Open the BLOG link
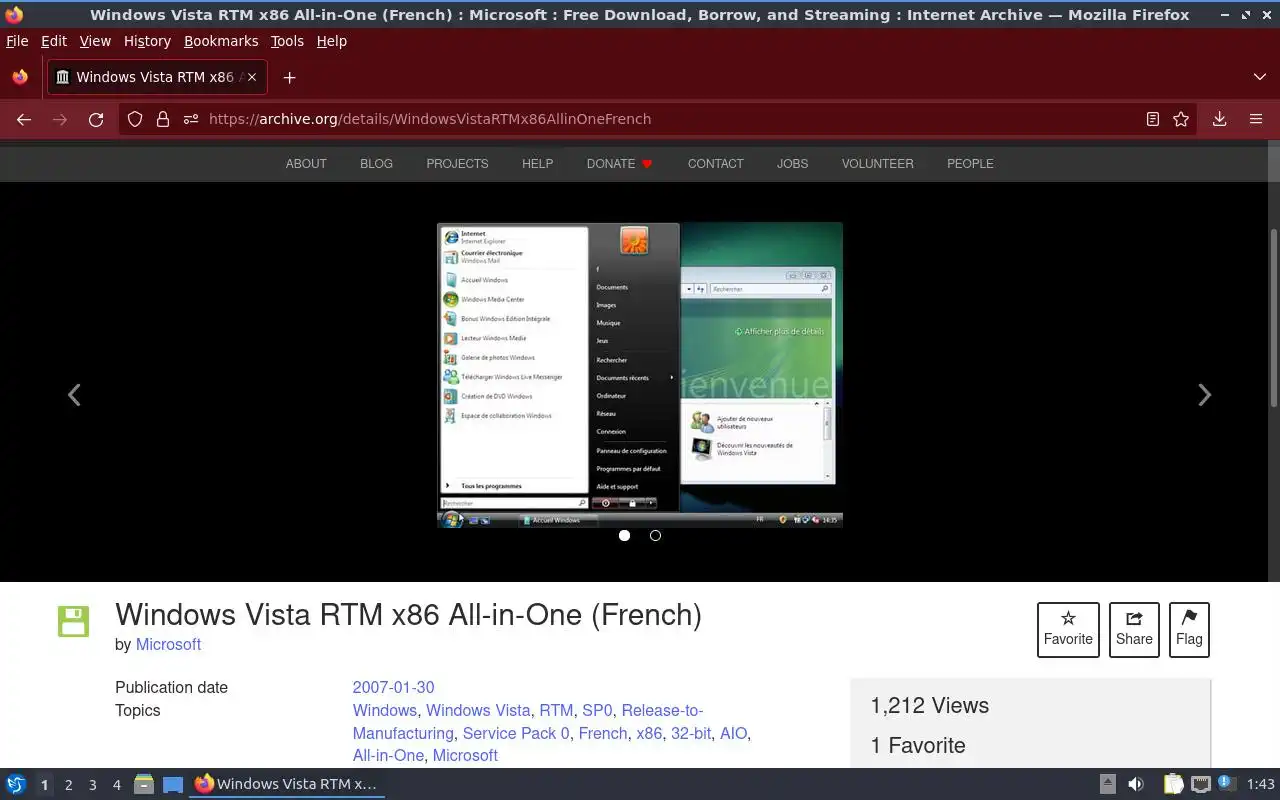Image resolution: width=1280 pixels, height=800 pixels. point(376,163)
